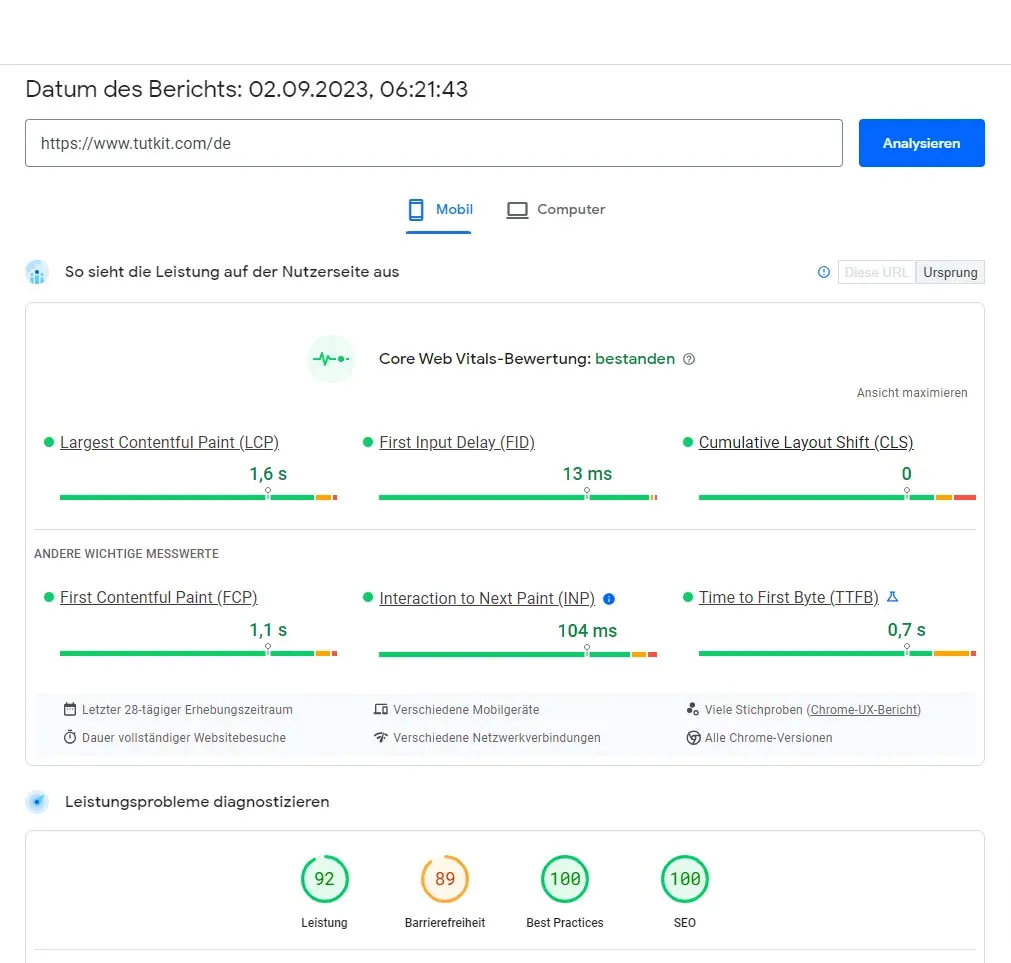Click the FID distribution bar
Image resolution: width=1011 pixels, height=963 pixels.
518,497
